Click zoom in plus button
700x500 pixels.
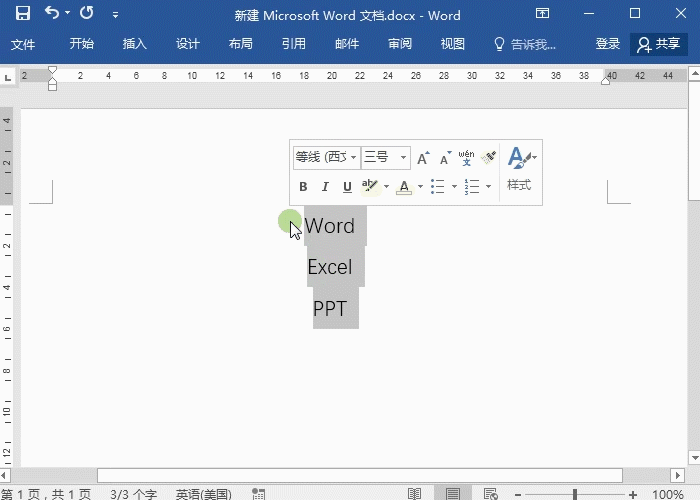pyautogui.click(x=633, y=494)
